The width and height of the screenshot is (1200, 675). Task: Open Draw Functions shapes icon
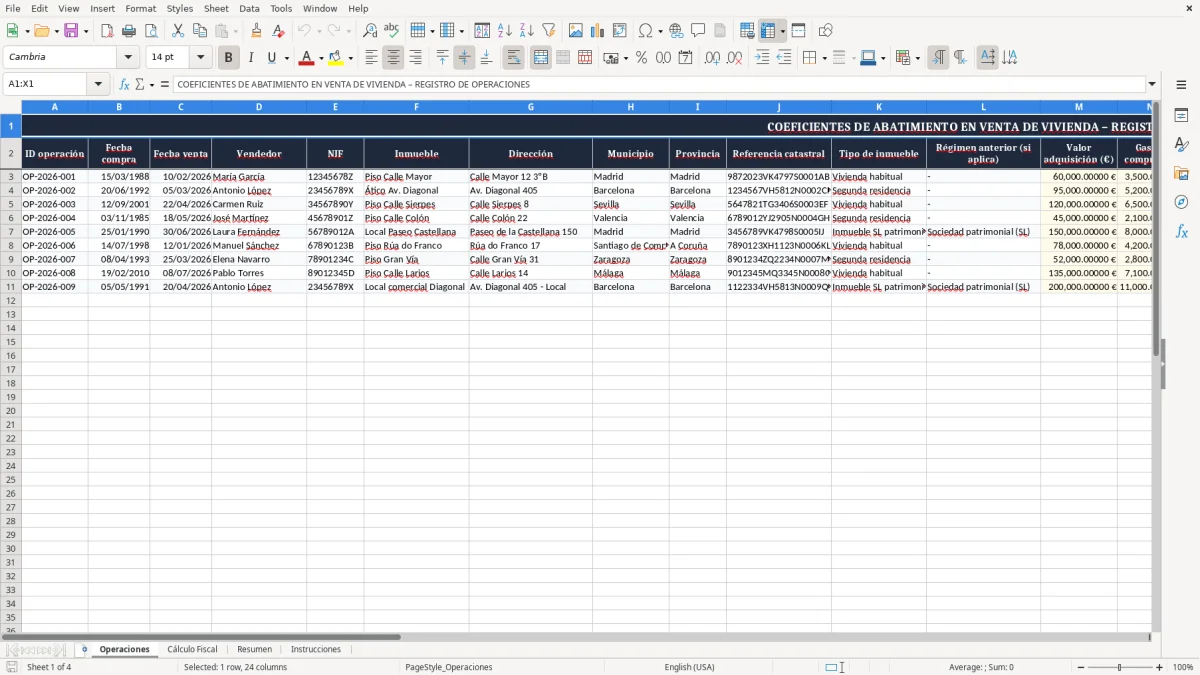826,31
